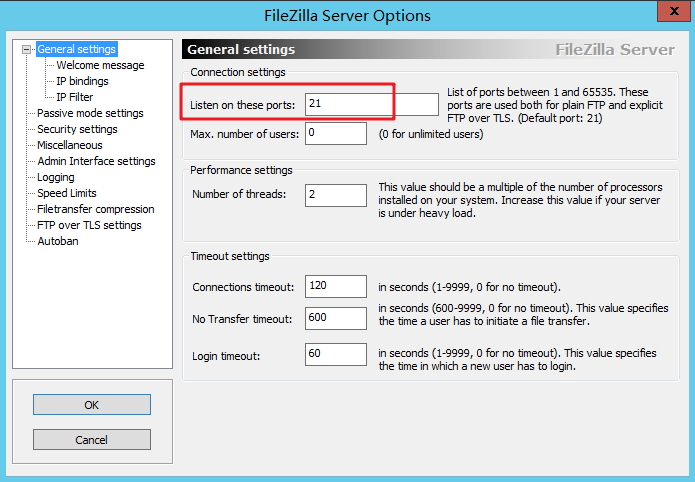Click the Cancel button
The height and width of the screenshot is (482, 695).
point(91,440)
